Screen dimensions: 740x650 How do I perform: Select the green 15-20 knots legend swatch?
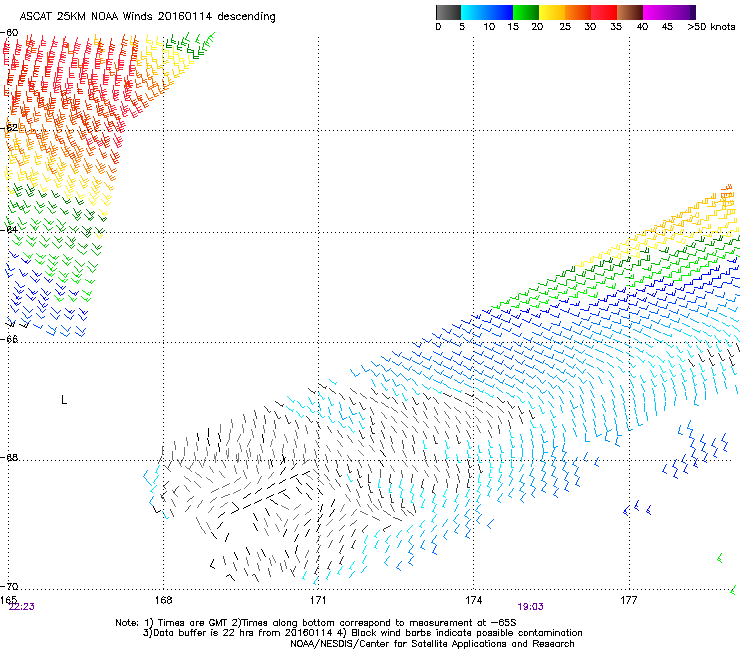click(x=526, y=12)
